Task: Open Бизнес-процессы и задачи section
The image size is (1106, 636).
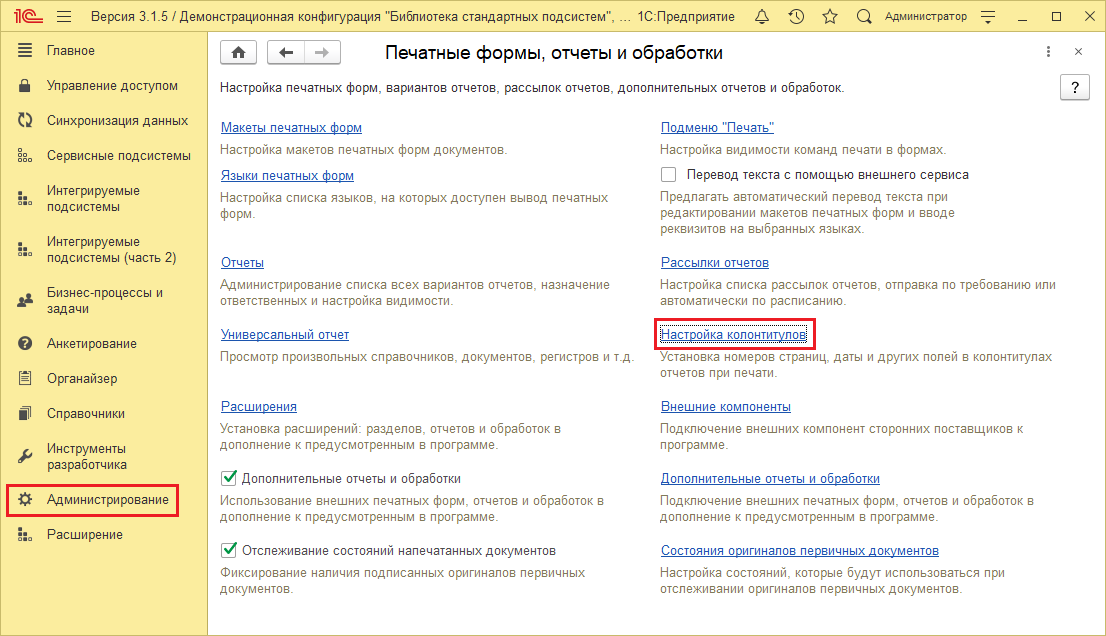Action: point(104,300)
